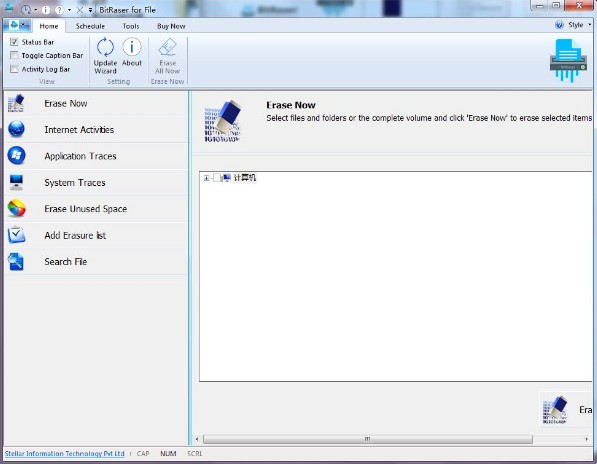Image resolution: width=597 pixels, height=464 pixels.
Task: Click the Search File magnifier icon
Action: (16, 261)
